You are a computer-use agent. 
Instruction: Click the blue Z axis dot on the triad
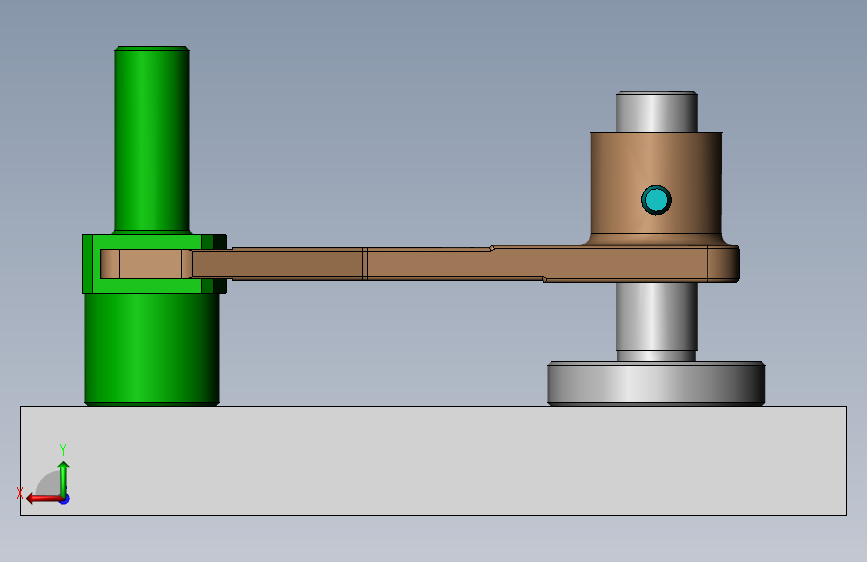tap(65, 499)
